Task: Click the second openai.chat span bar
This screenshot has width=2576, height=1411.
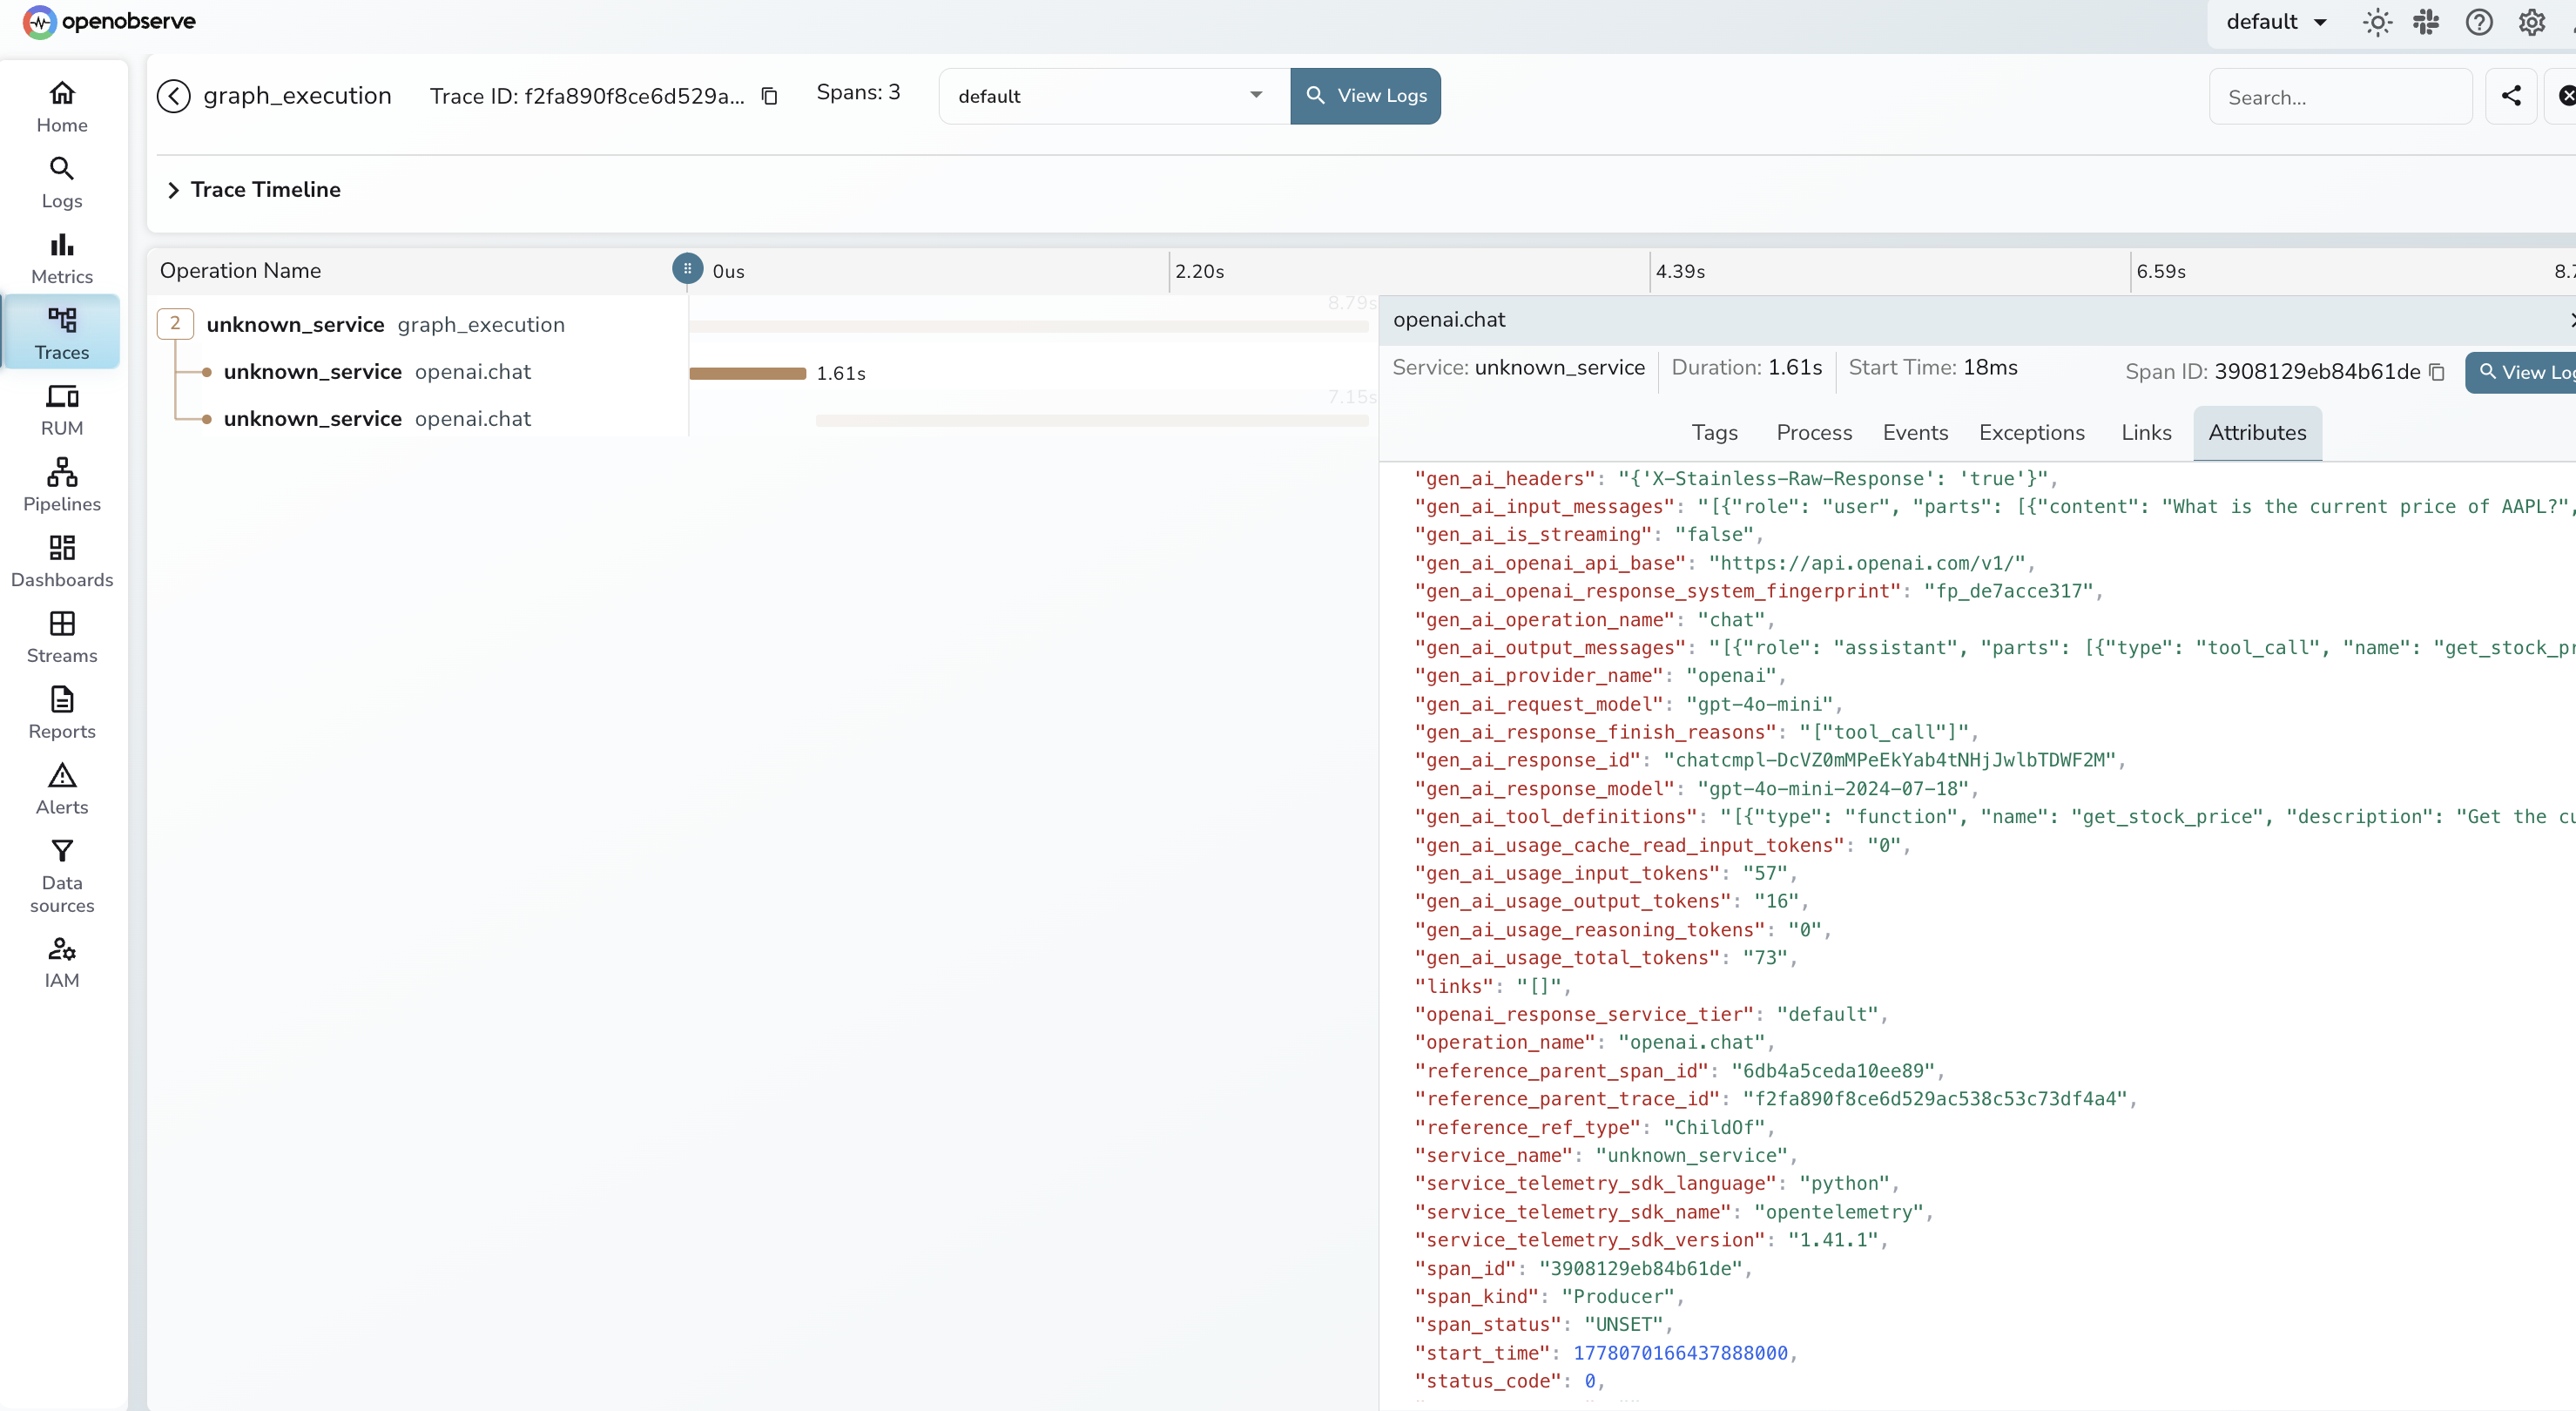Action: pyautogui.click(x=1092, y=421)
